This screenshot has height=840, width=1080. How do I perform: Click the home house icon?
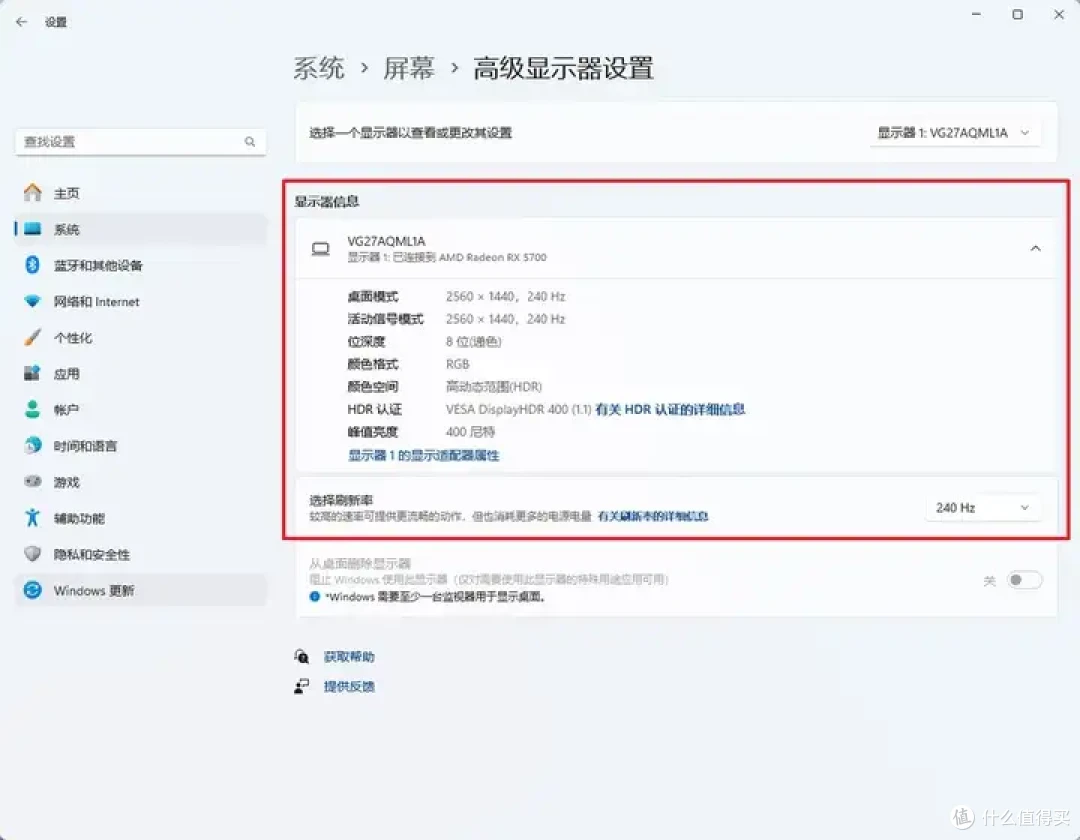pyautogui.click(x=32, y=193)
